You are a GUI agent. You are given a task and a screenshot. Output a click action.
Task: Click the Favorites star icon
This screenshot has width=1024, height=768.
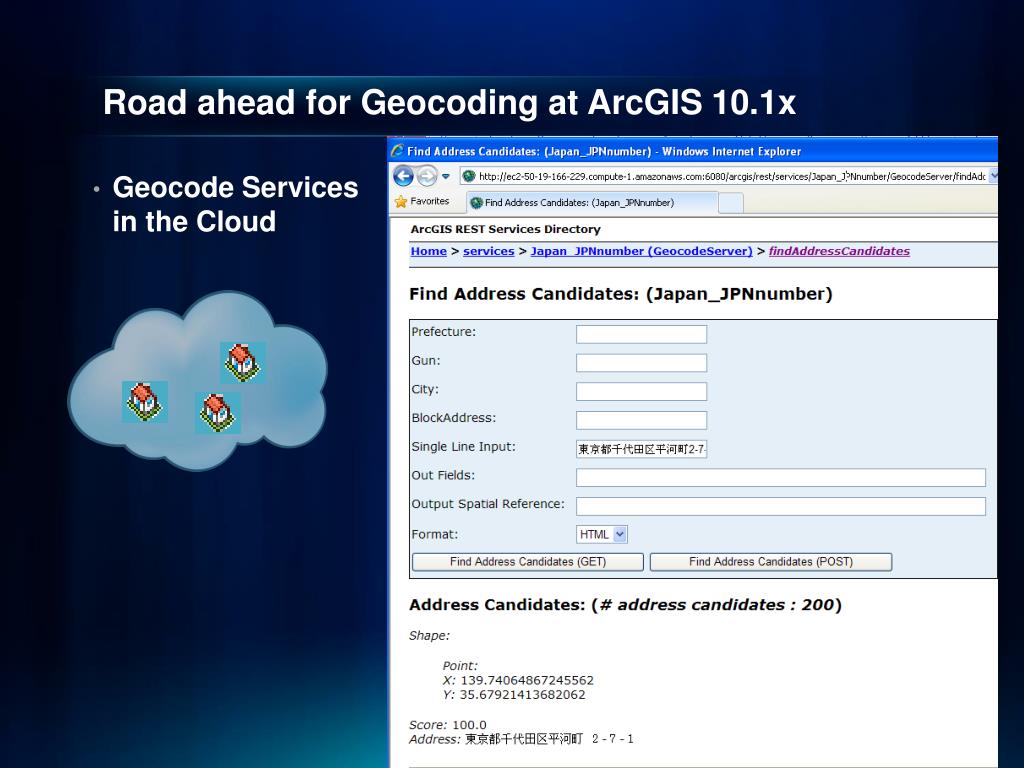click(401, 202)
